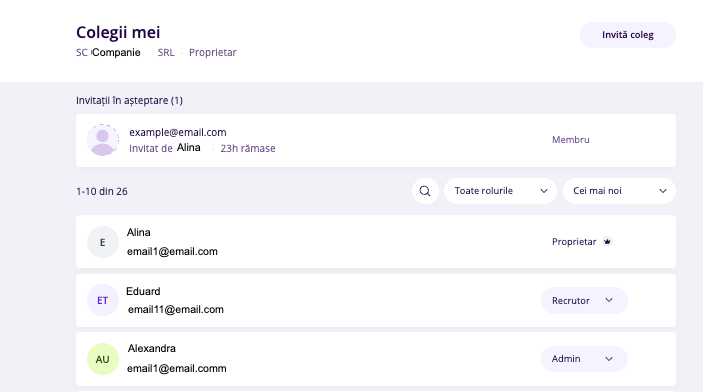Open the search magnifier icon

point(425,191)
